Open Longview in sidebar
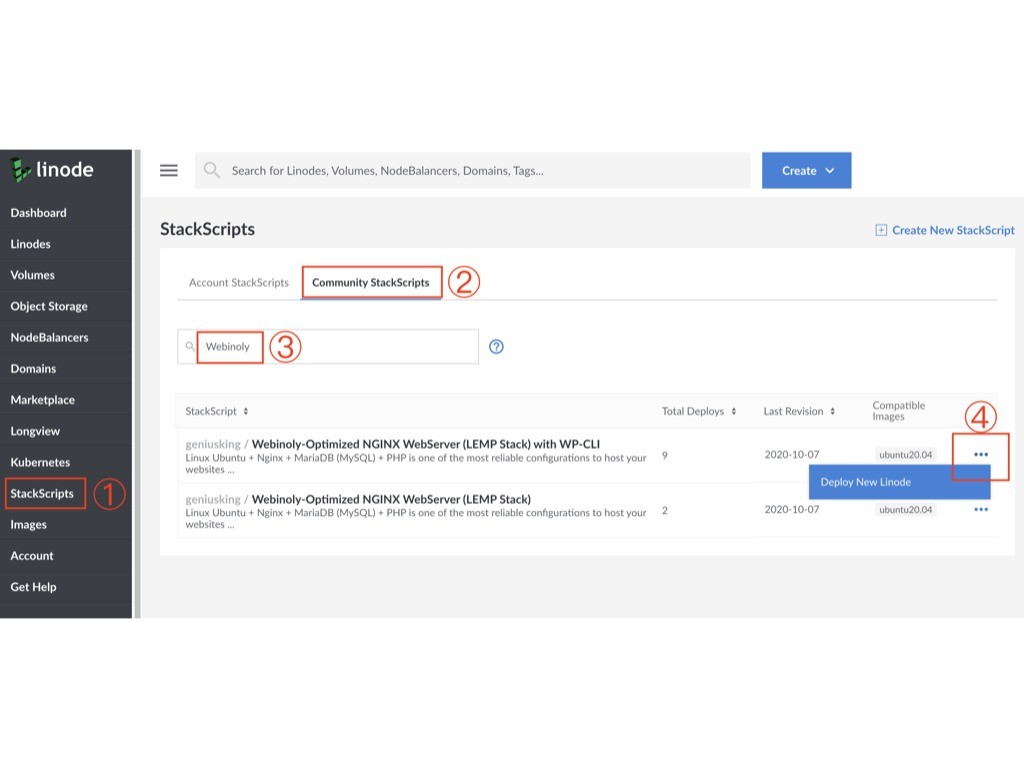Image resolution: width=1024 pixels, height=768 pixels. (x=35, y=431)
